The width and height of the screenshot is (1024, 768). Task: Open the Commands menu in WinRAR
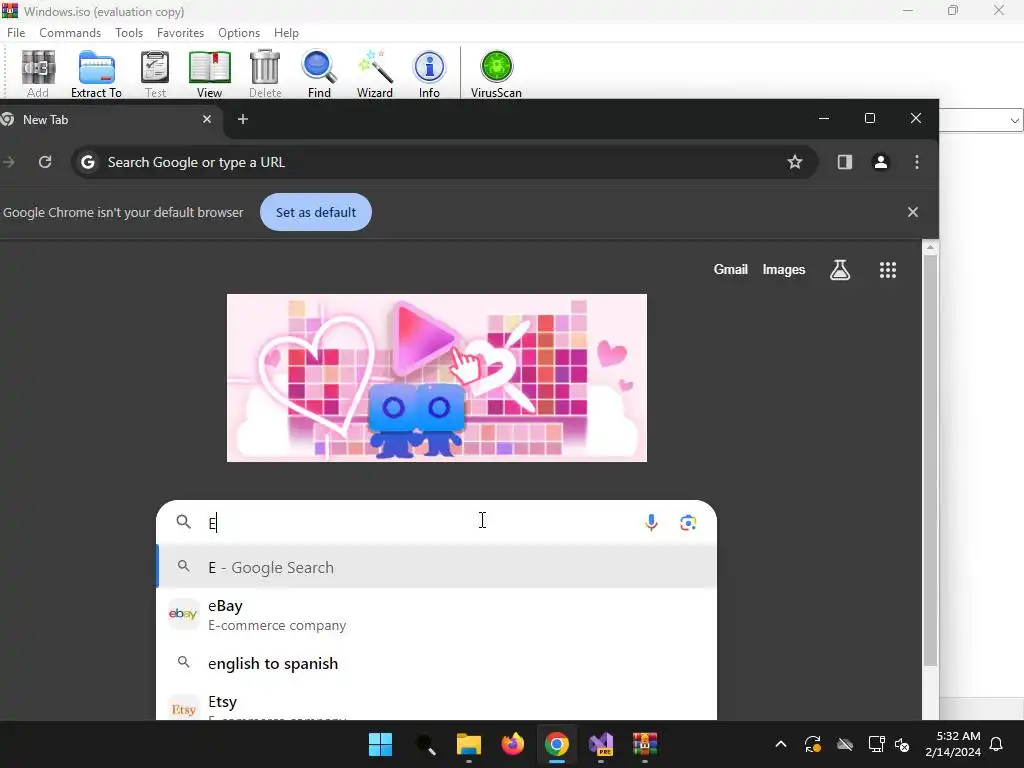[x=70, y=33]
